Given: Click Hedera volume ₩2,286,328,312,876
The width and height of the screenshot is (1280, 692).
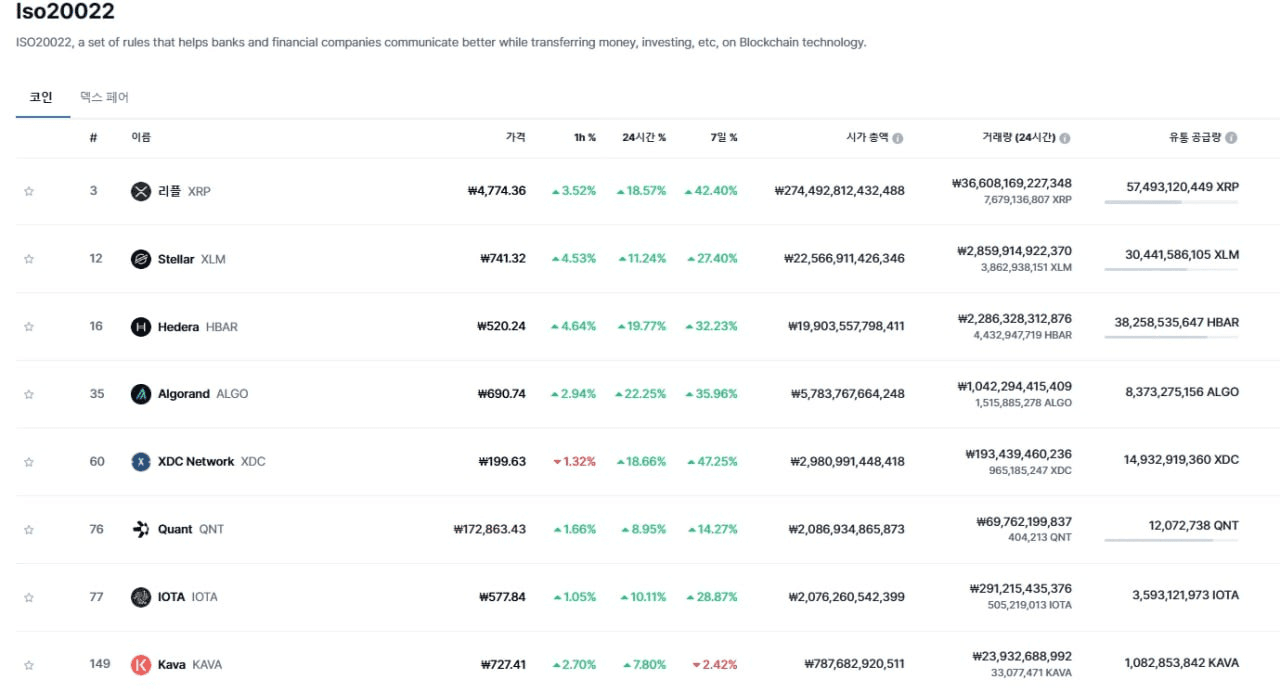Looking at the screenshot, I should click(x=1014, y=319).
